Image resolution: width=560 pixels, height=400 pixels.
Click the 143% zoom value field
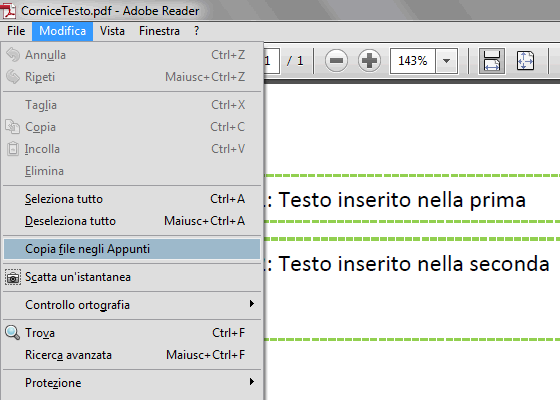[413, 61]
